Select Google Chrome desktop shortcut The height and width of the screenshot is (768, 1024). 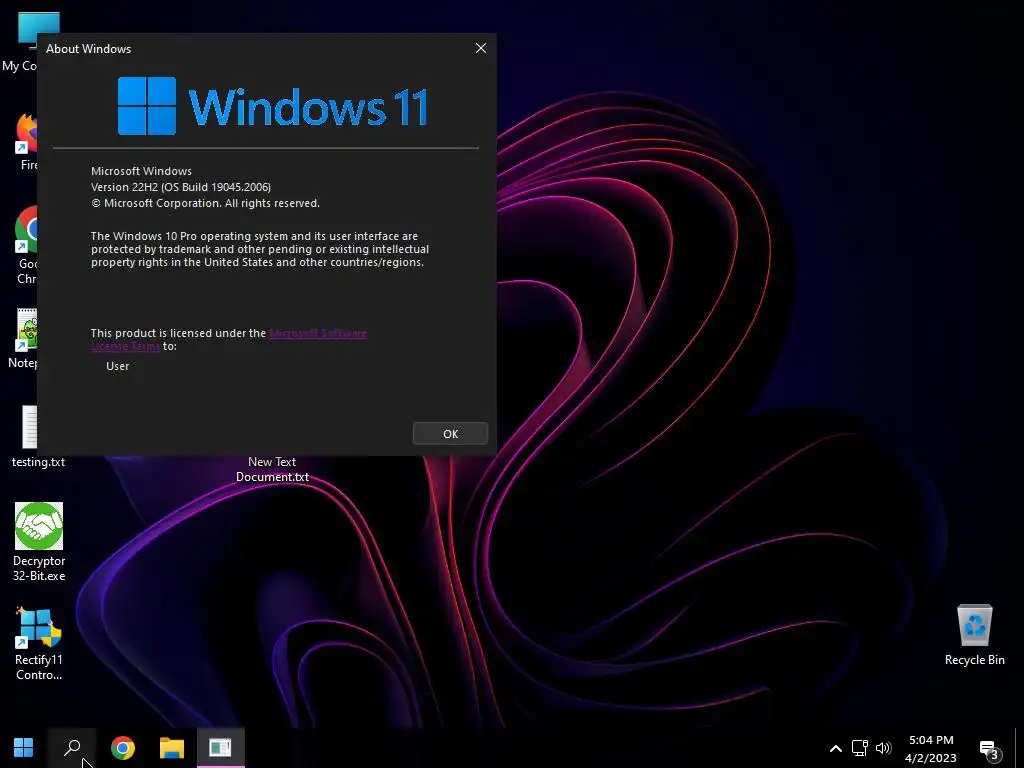click(26, 246)
